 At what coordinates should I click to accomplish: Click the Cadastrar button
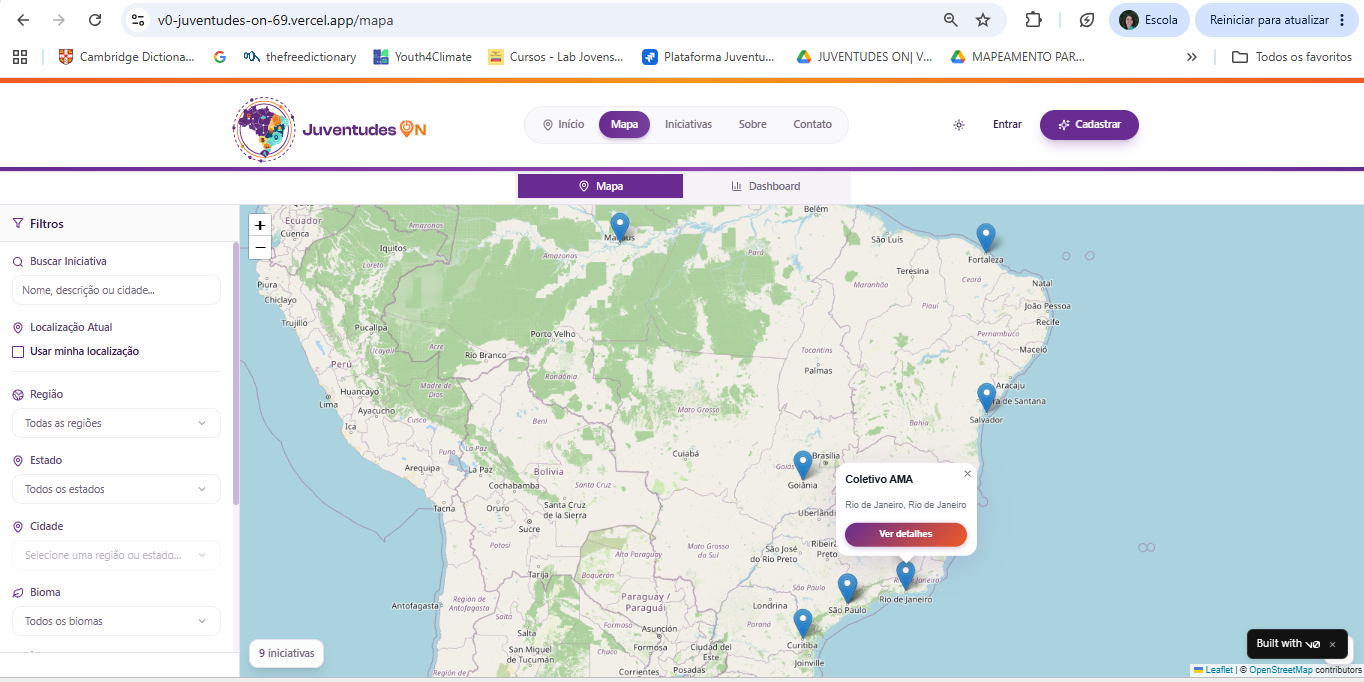click(1089, 125)
